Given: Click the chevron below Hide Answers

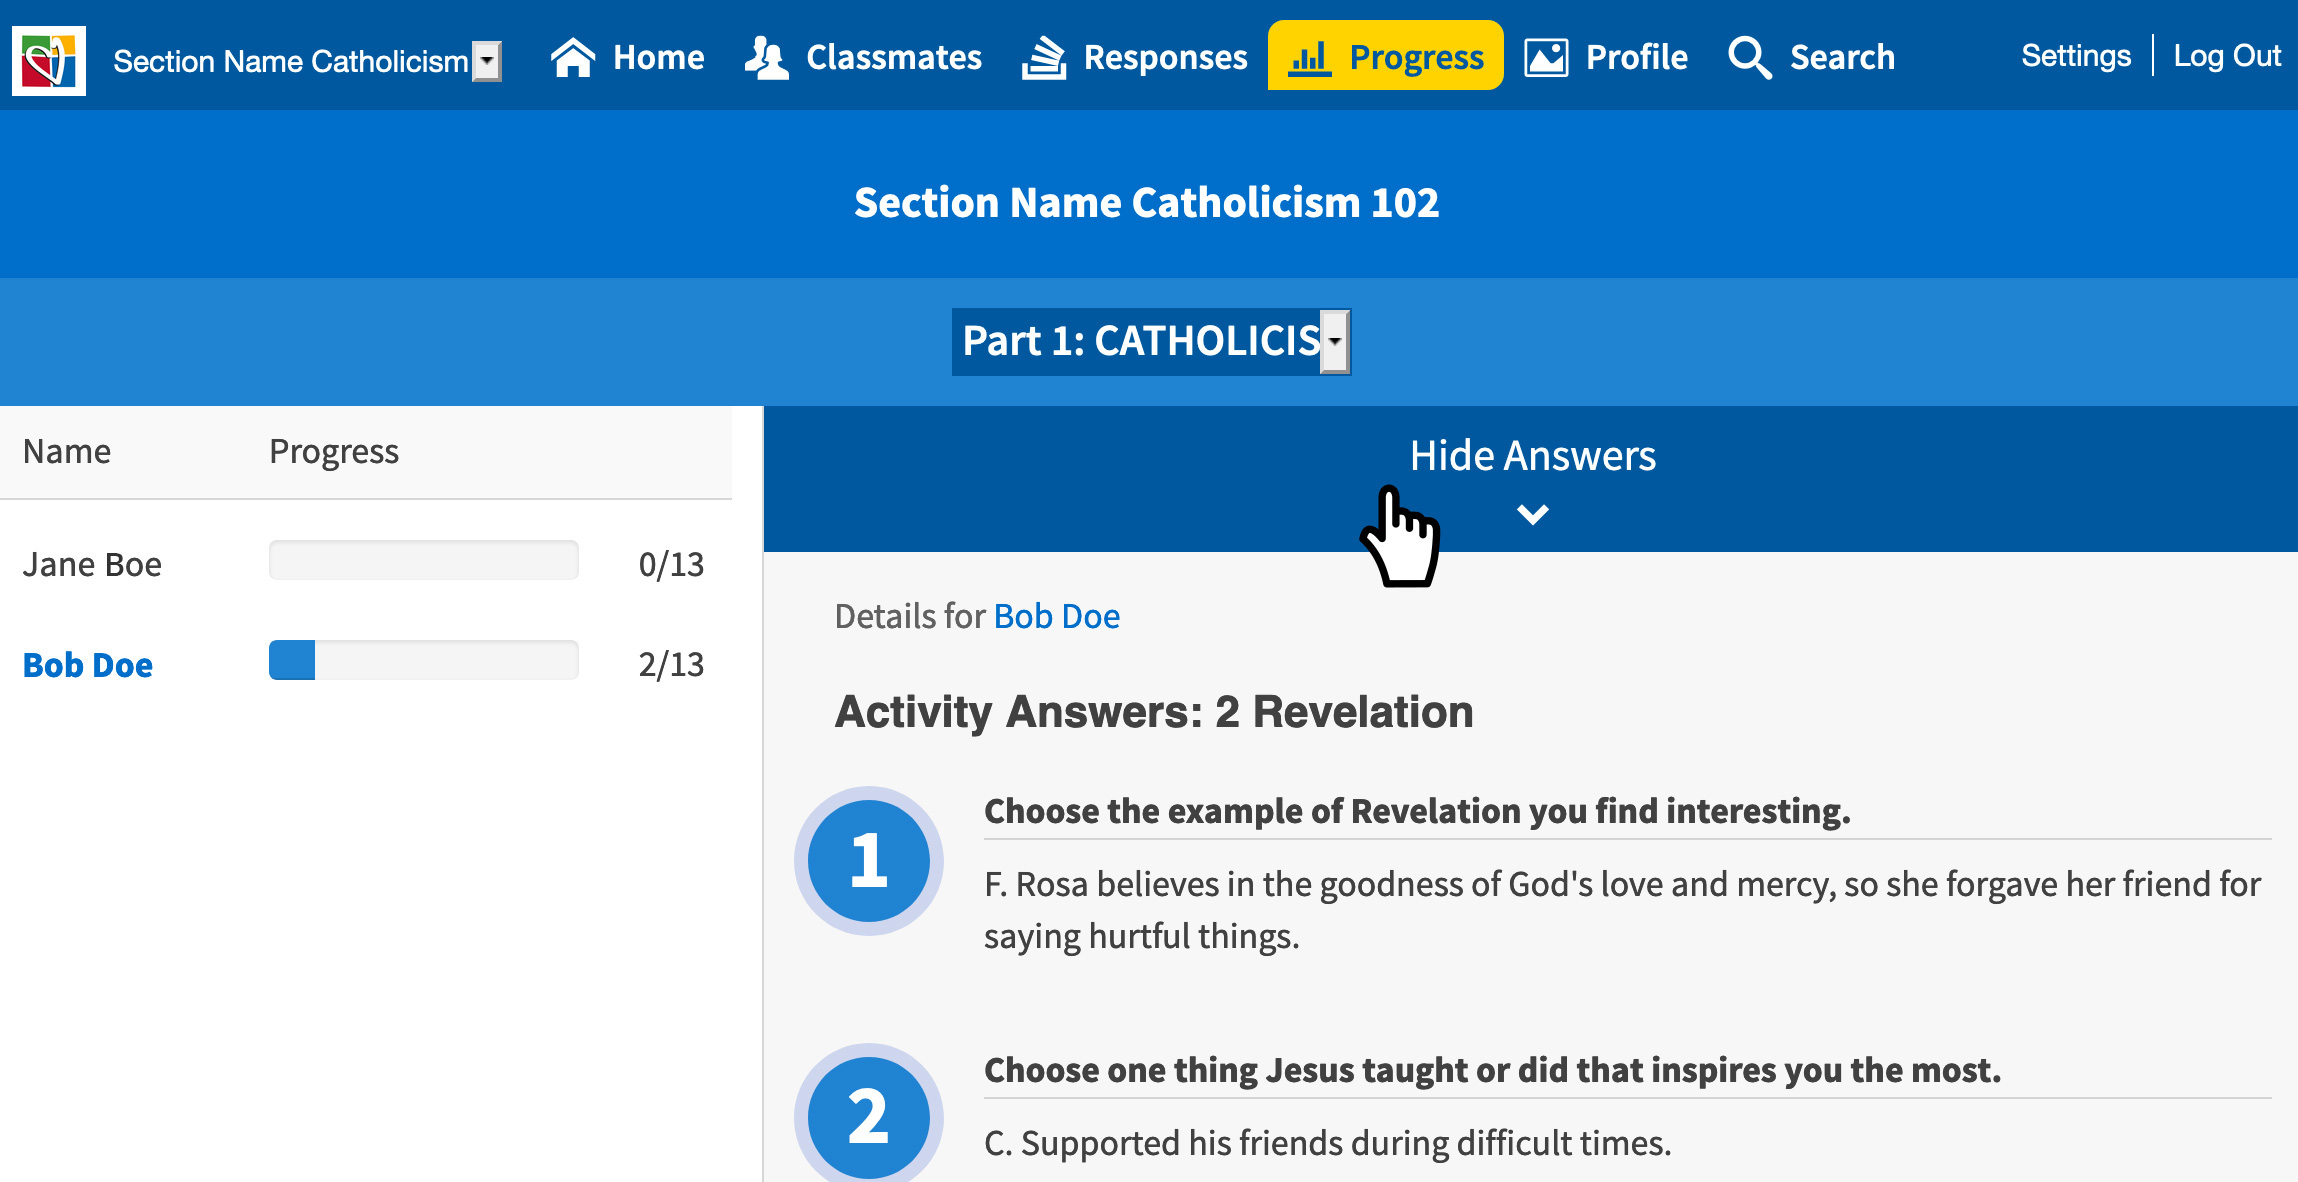Looking at the screenshot, I should 1532,514.
